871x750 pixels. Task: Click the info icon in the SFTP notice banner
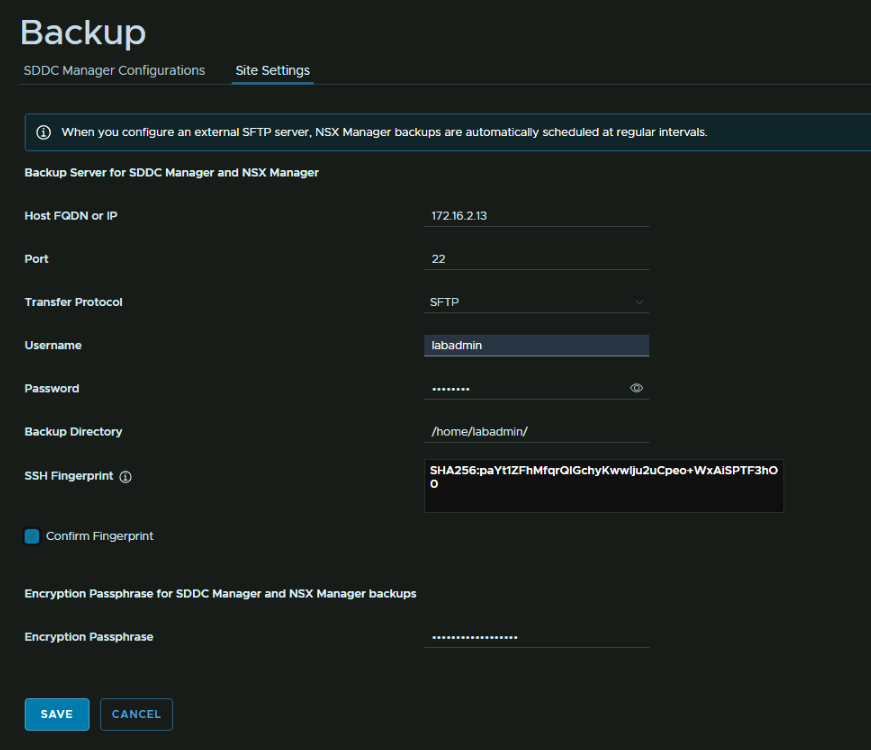pyautogui.click(x=43, y=132)
